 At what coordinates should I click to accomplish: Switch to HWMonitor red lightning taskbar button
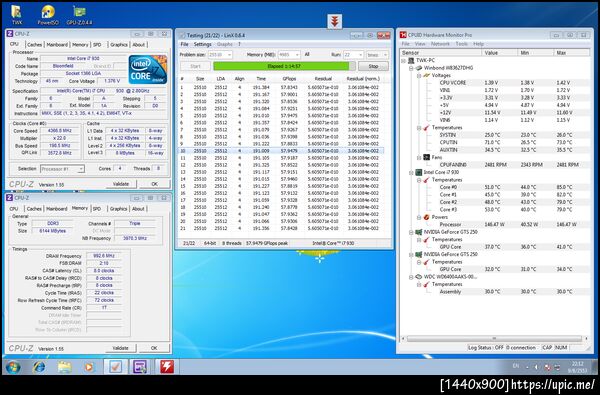click(166, 367)
